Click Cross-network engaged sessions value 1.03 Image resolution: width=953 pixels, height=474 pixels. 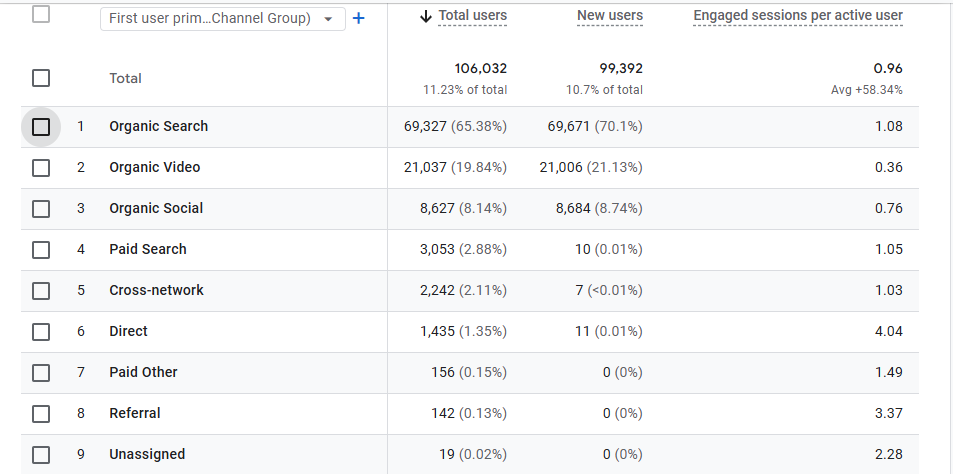pyautogui.click(x=889, y=290)
